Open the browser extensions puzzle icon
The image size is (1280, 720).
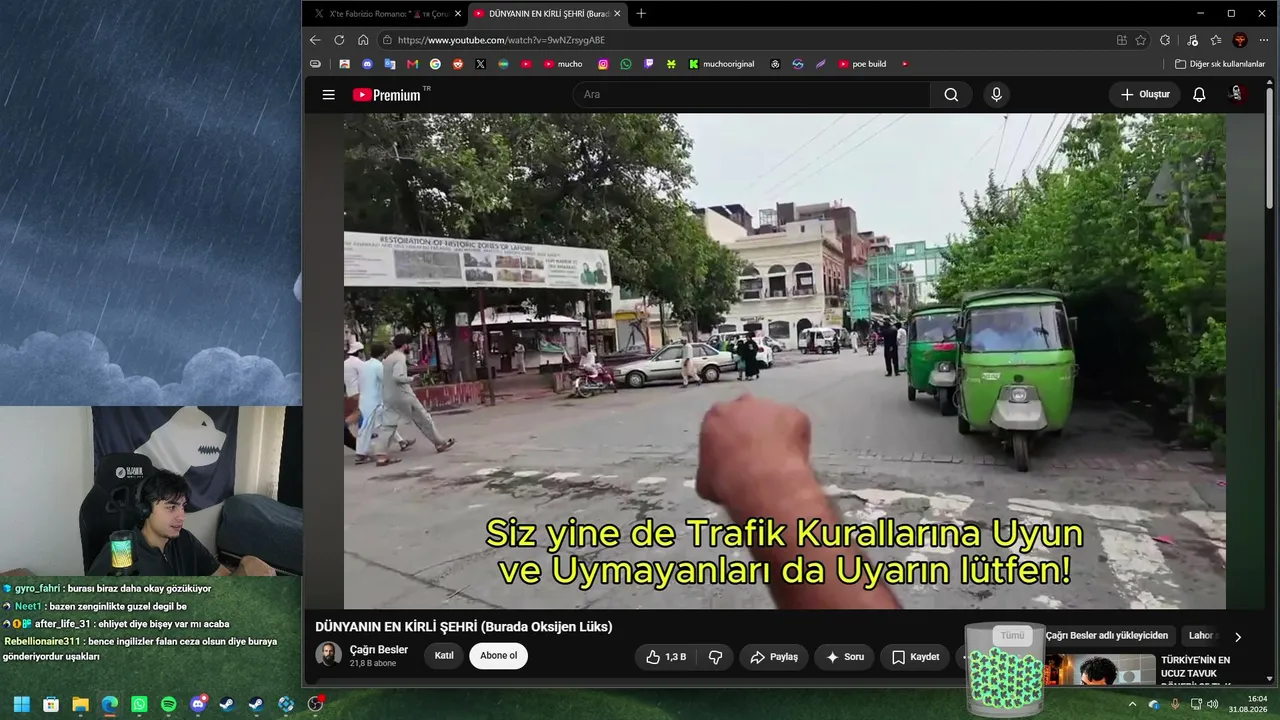1165,40
